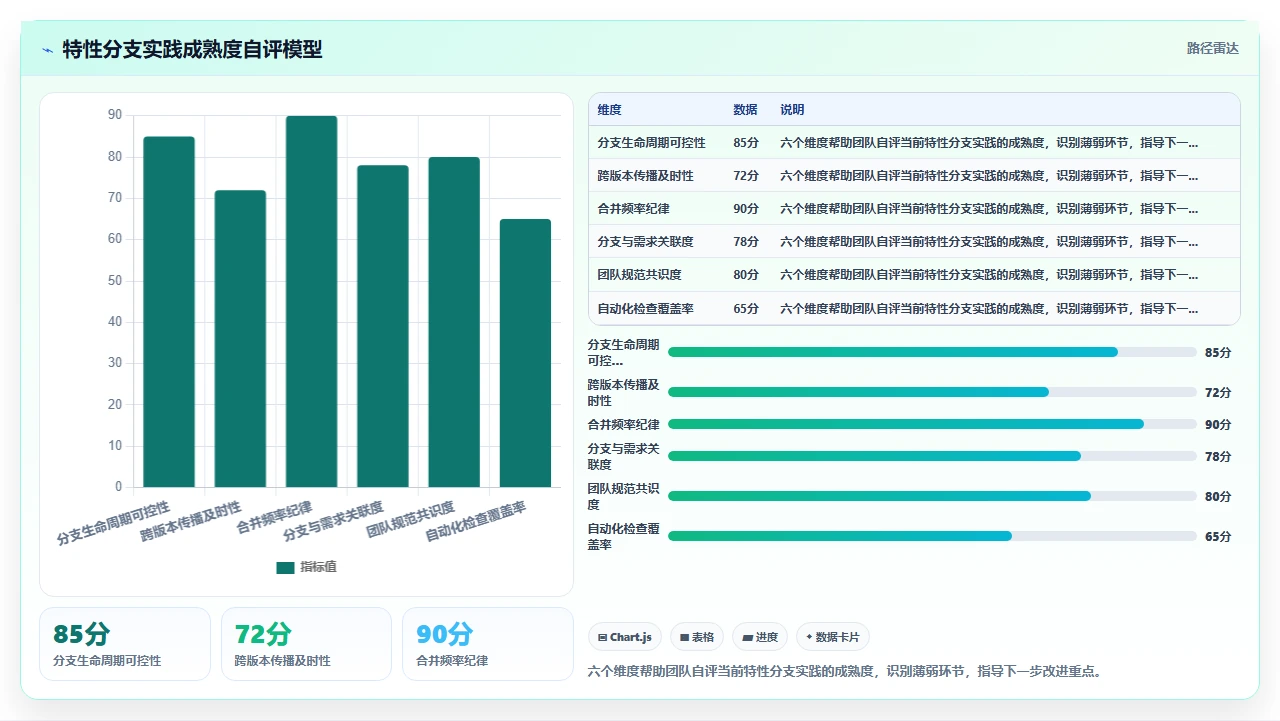This screenshot has width=1280, height=721.
Task: Toggle the 指标值 legend swatch
Action: point(285,567)
